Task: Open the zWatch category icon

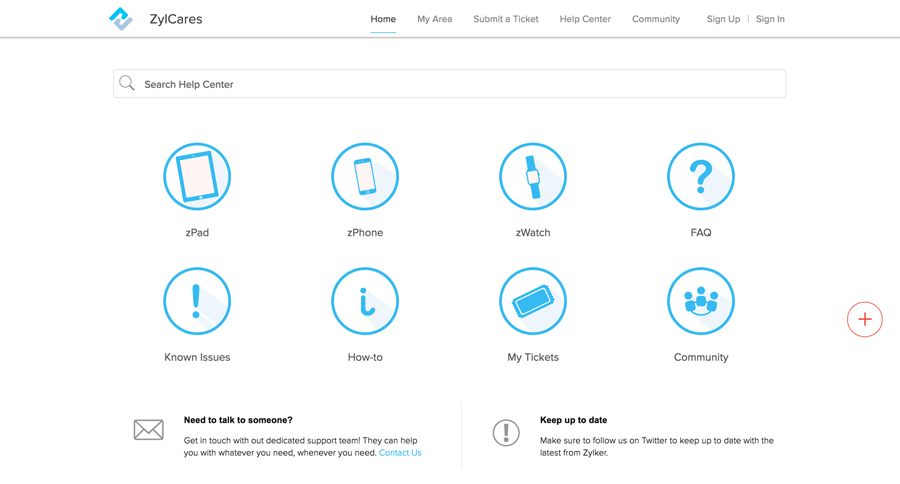Action: coord(533,177)
